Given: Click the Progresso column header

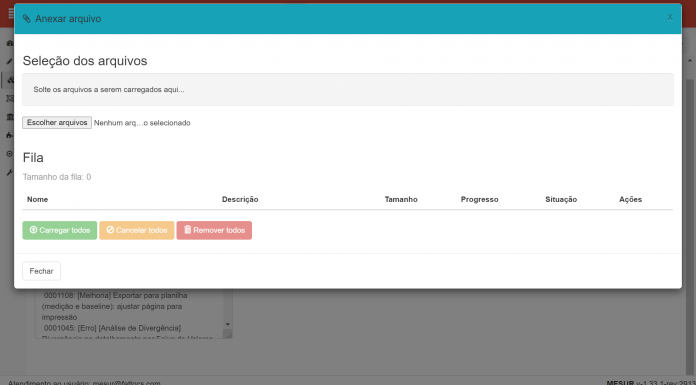Looking at the screenshot, I should pos(479,199).
